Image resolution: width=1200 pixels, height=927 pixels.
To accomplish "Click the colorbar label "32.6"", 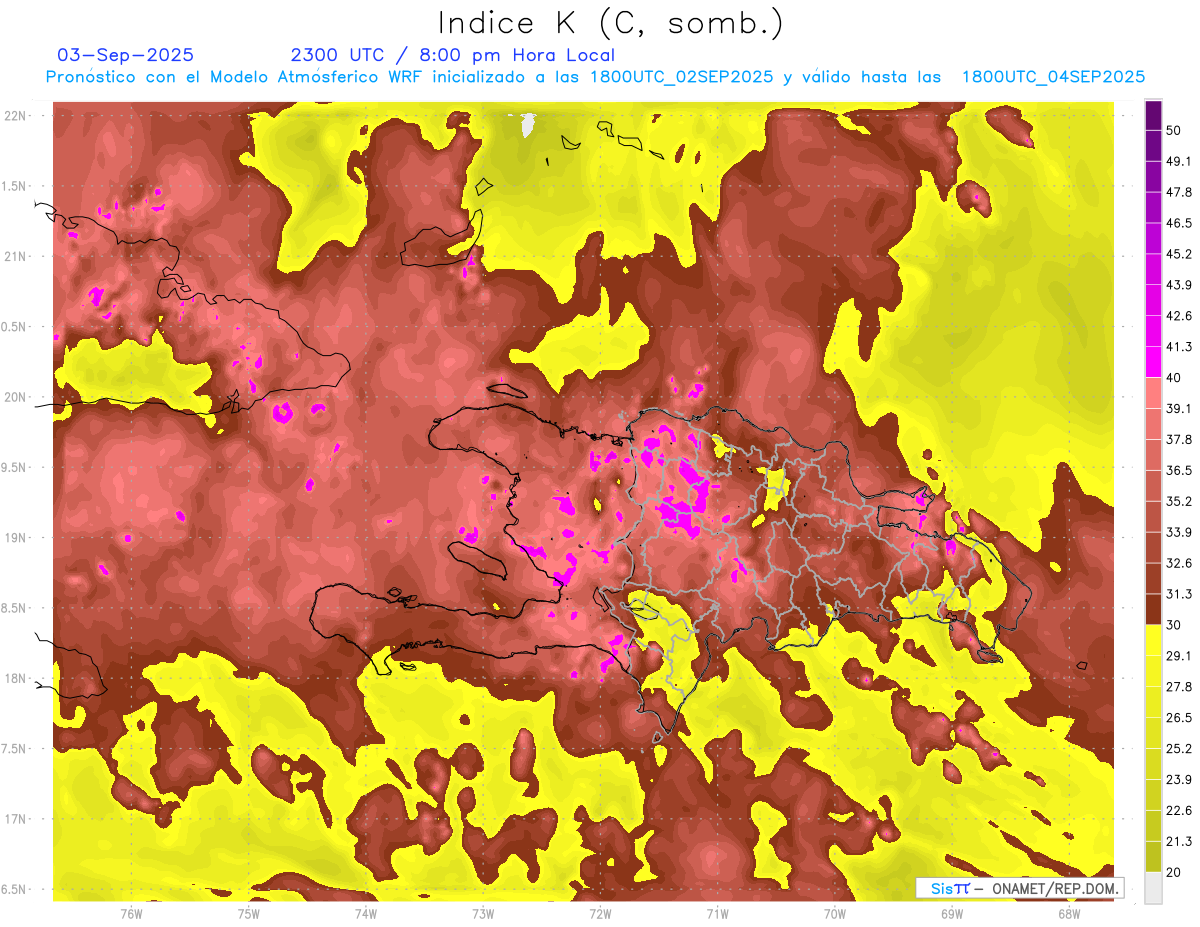I will point(1179,563).
